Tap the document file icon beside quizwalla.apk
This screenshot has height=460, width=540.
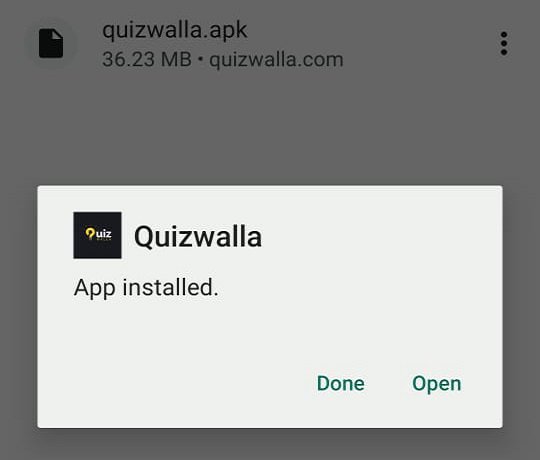51,43
